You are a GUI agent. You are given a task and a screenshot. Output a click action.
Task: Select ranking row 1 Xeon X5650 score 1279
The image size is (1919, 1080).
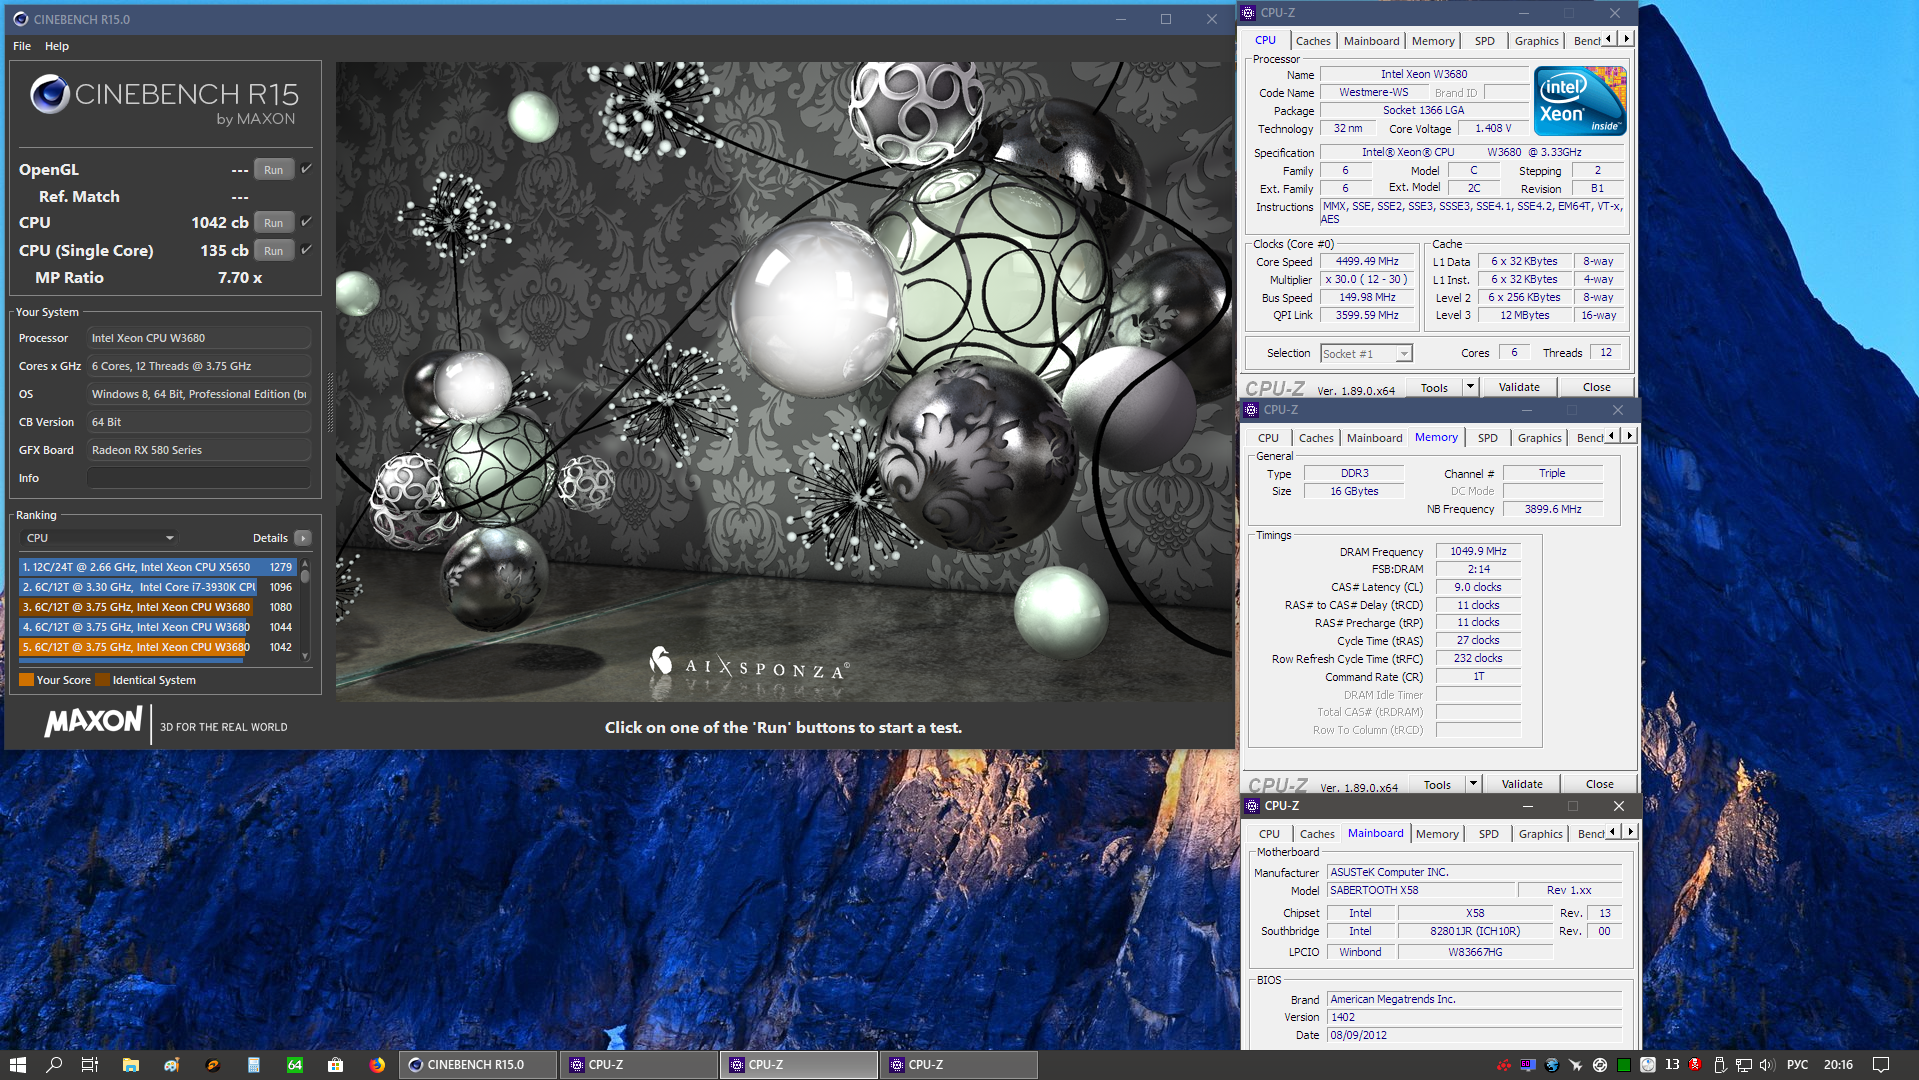click(158, 567)
